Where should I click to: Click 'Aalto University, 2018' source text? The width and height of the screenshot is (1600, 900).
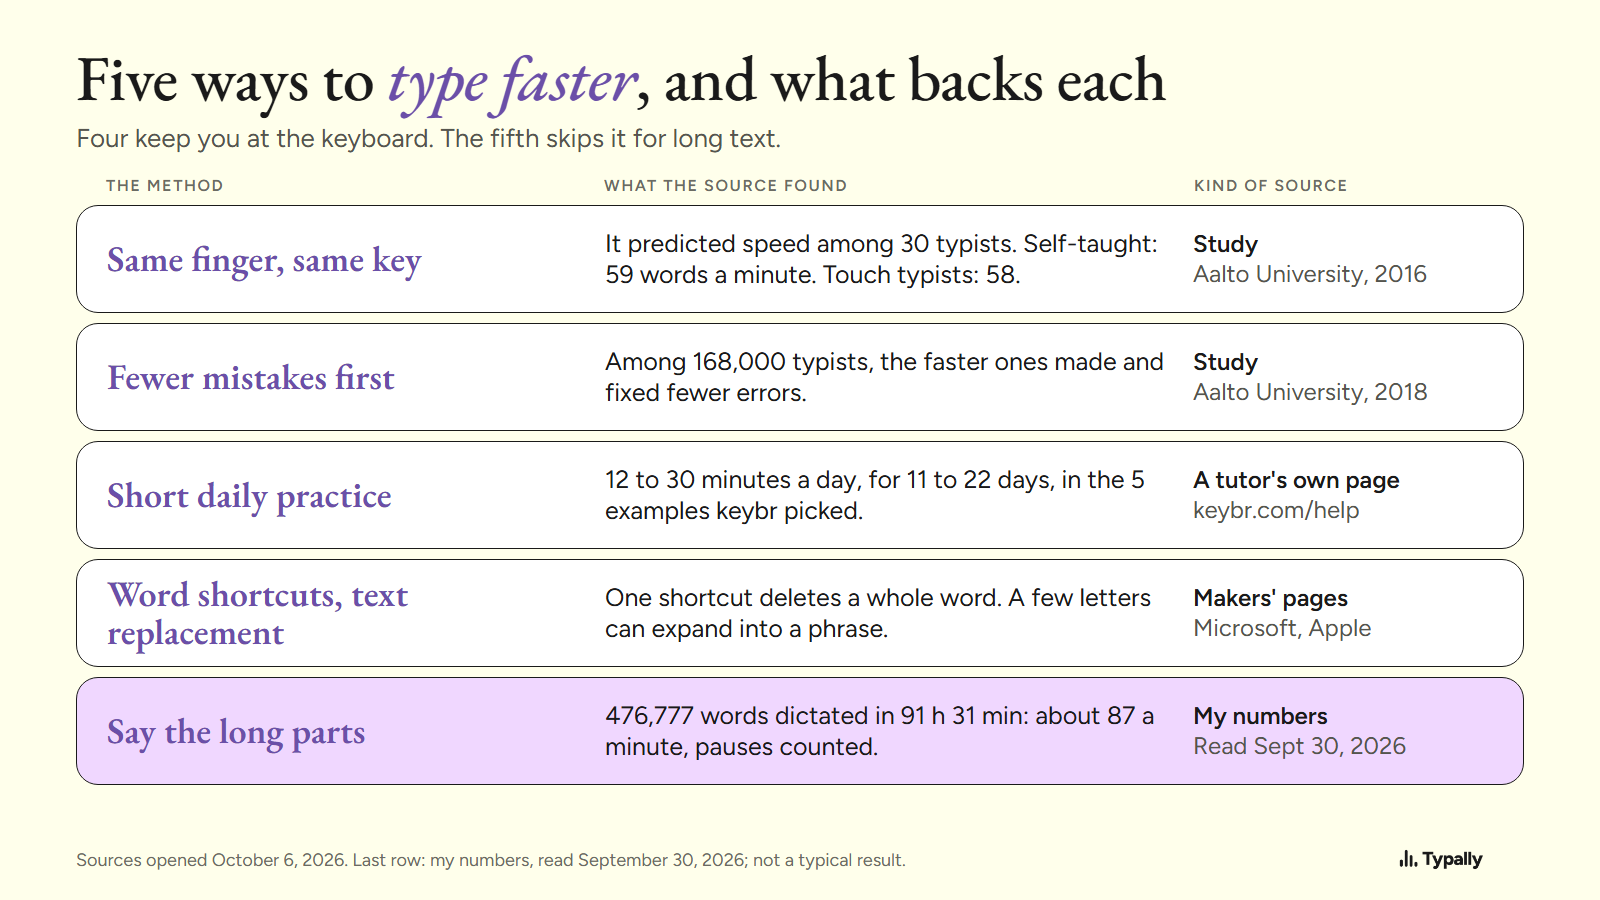tap(1310, 392)
